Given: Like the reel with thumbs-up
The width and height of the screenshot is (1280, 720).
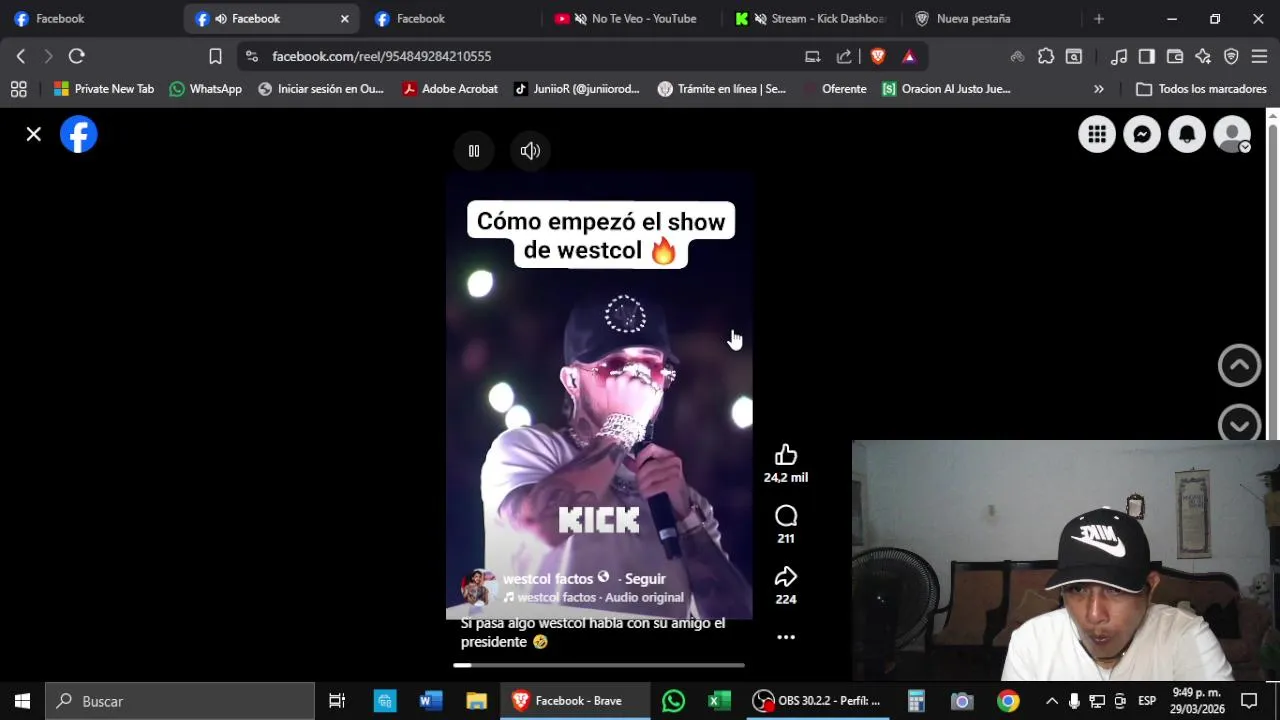Looking at the screenshot, I should coord(786,455).
